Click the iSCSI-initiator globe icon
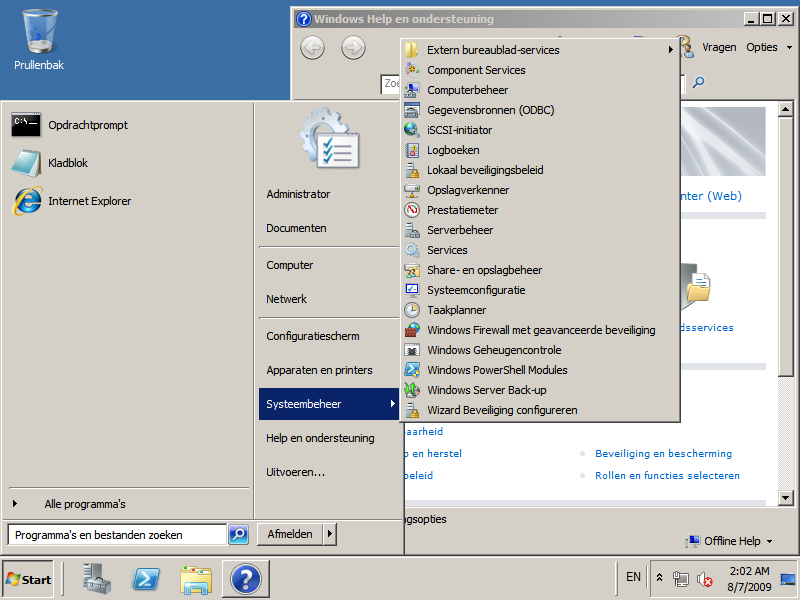 [x=412, y=130]
